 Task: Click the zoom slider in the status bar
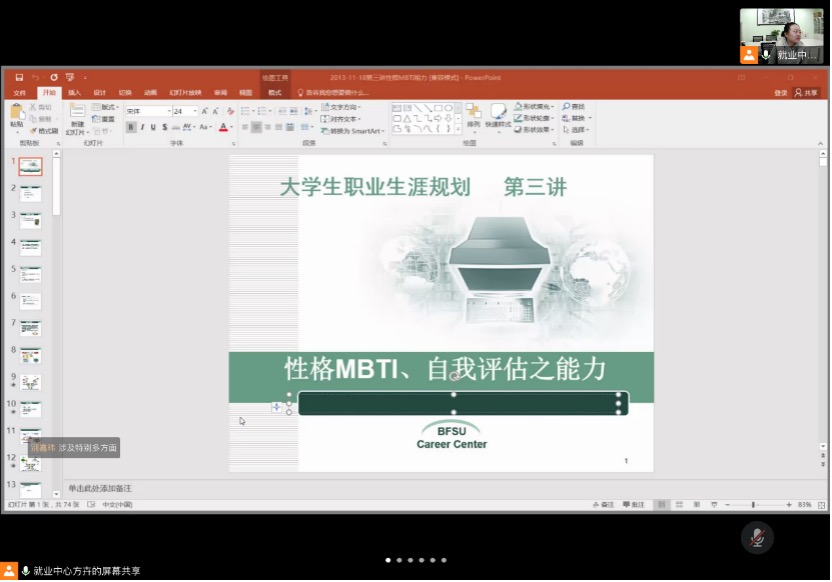(753, 505)
